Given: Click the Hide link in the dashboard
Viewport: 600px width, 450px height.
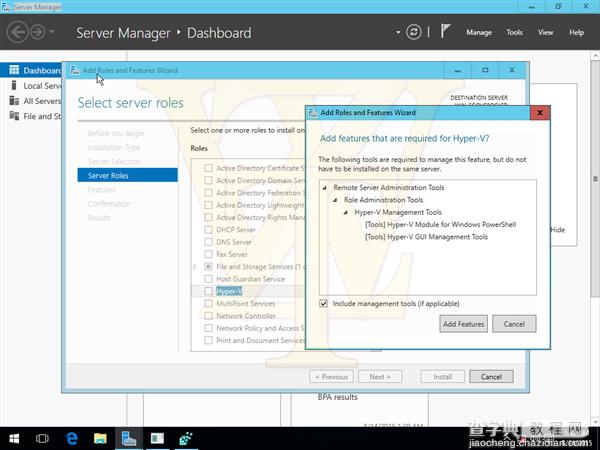Looking at the screenshot, I should tap(558, 230).
